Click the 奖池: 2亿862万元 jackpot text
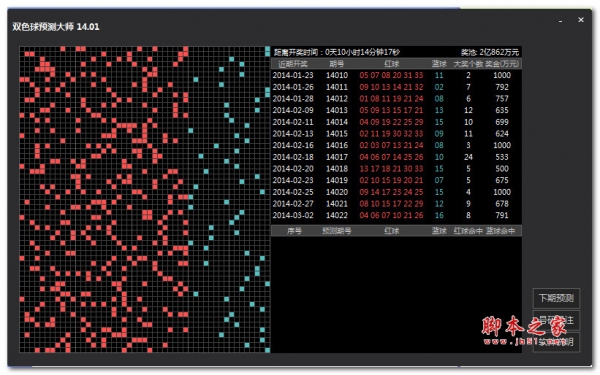Screen dimensions: 600x375 [x=490, y=52]
